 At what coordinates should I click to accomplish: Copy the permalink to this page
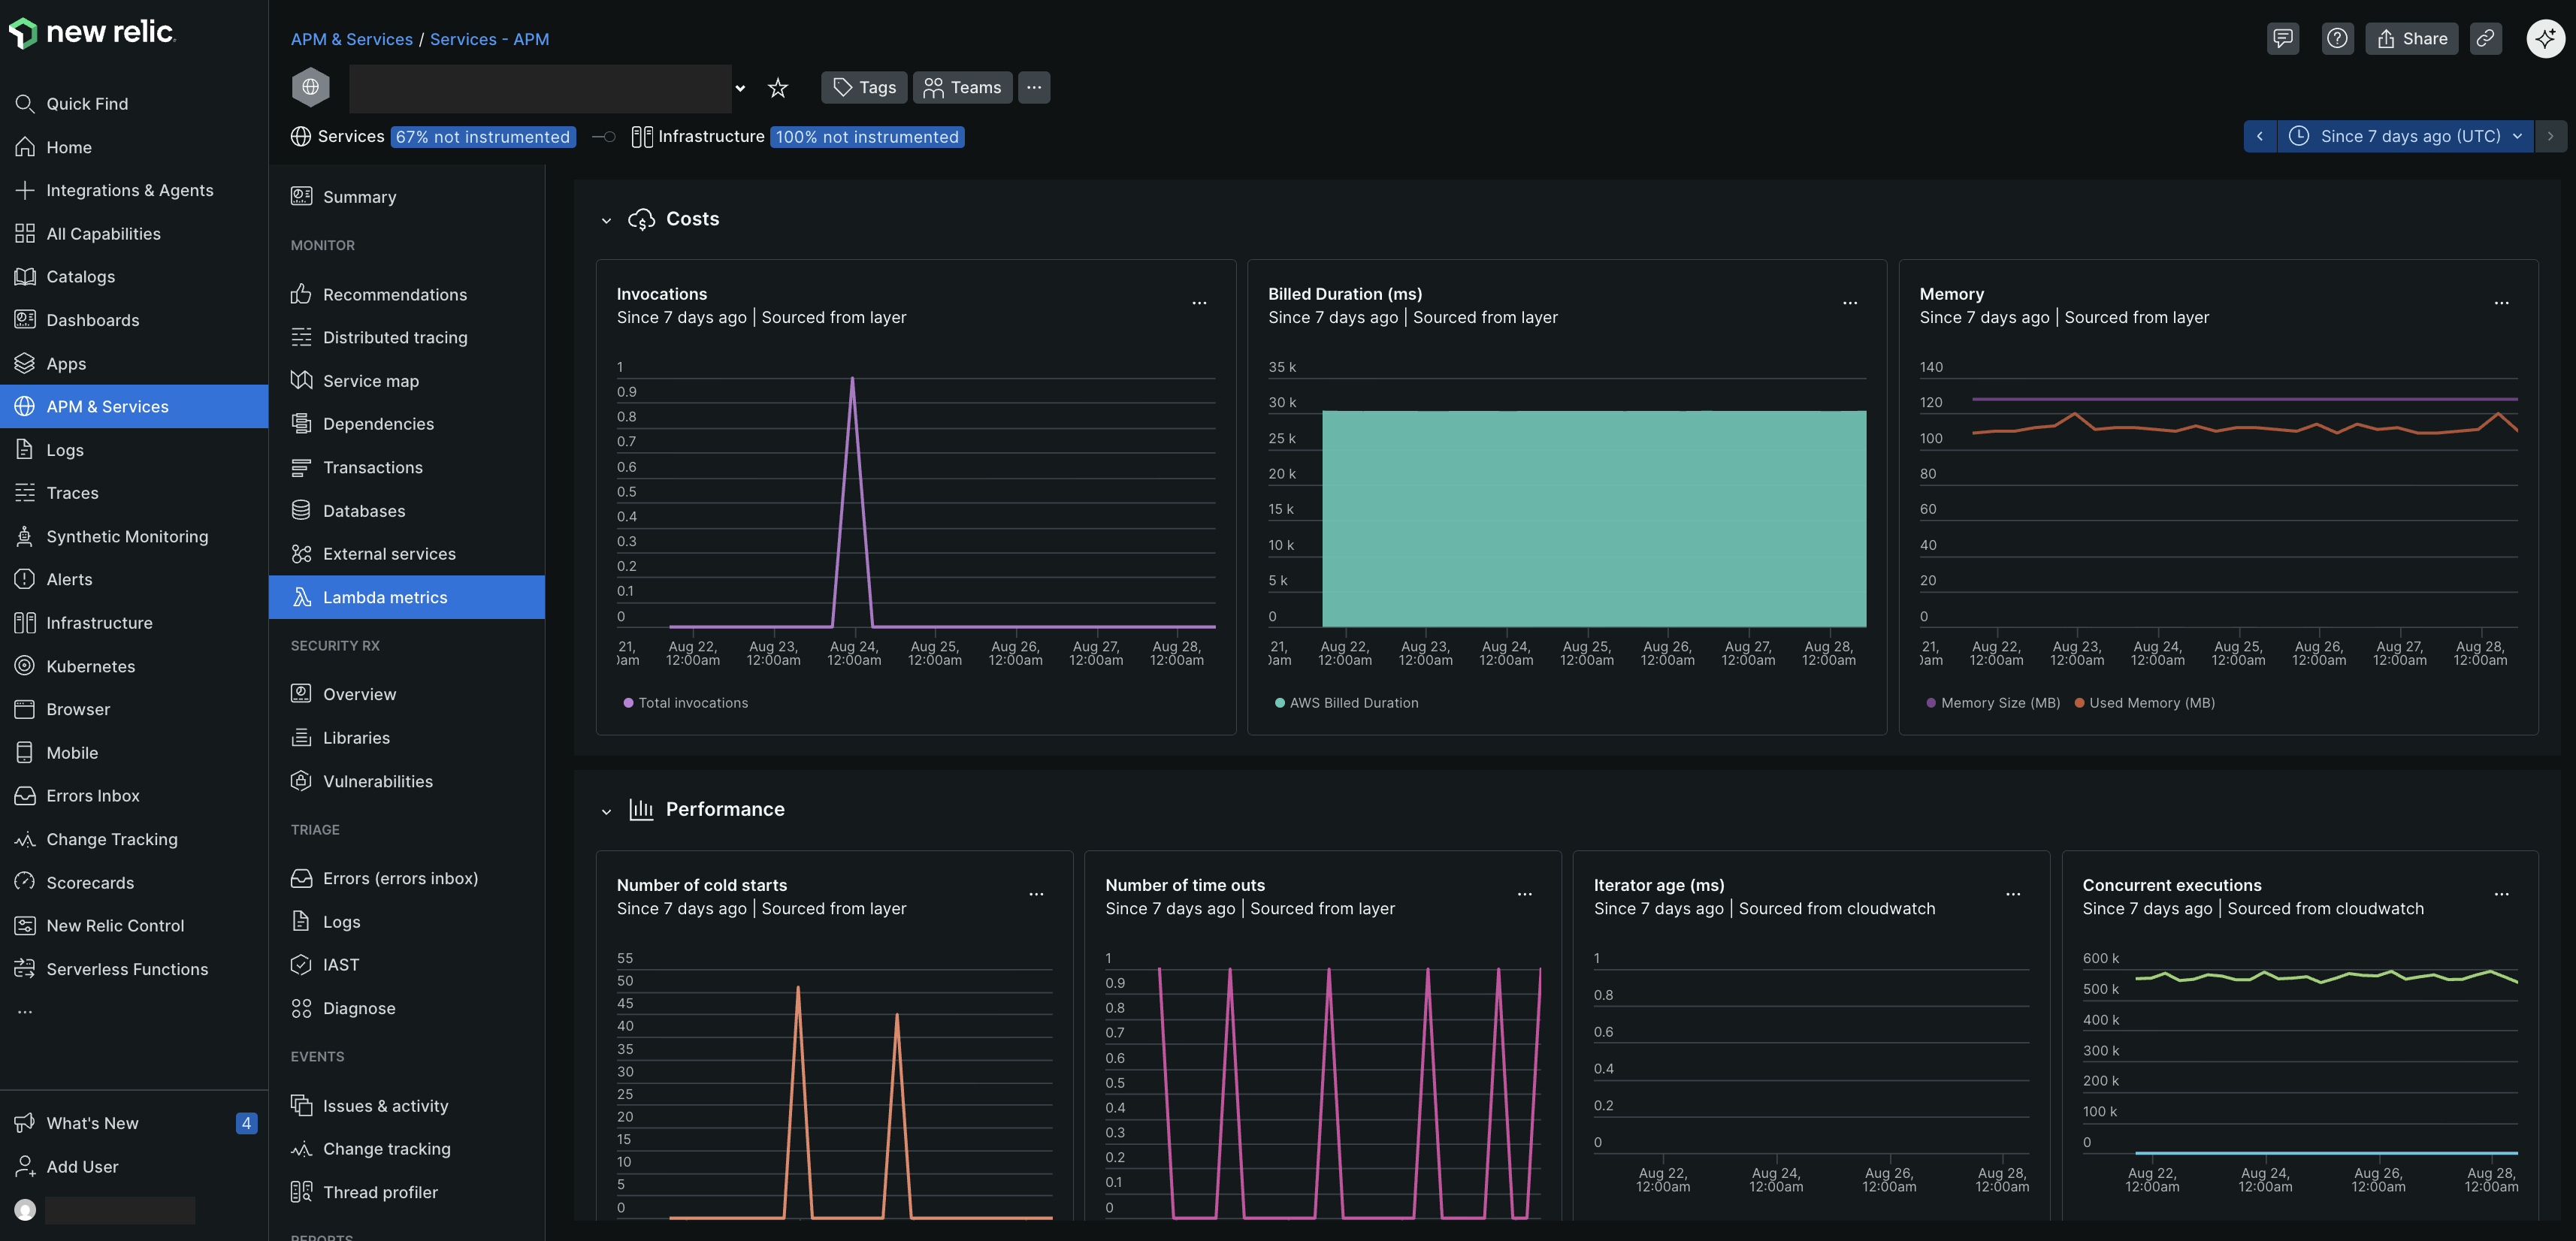(2486, 38)
